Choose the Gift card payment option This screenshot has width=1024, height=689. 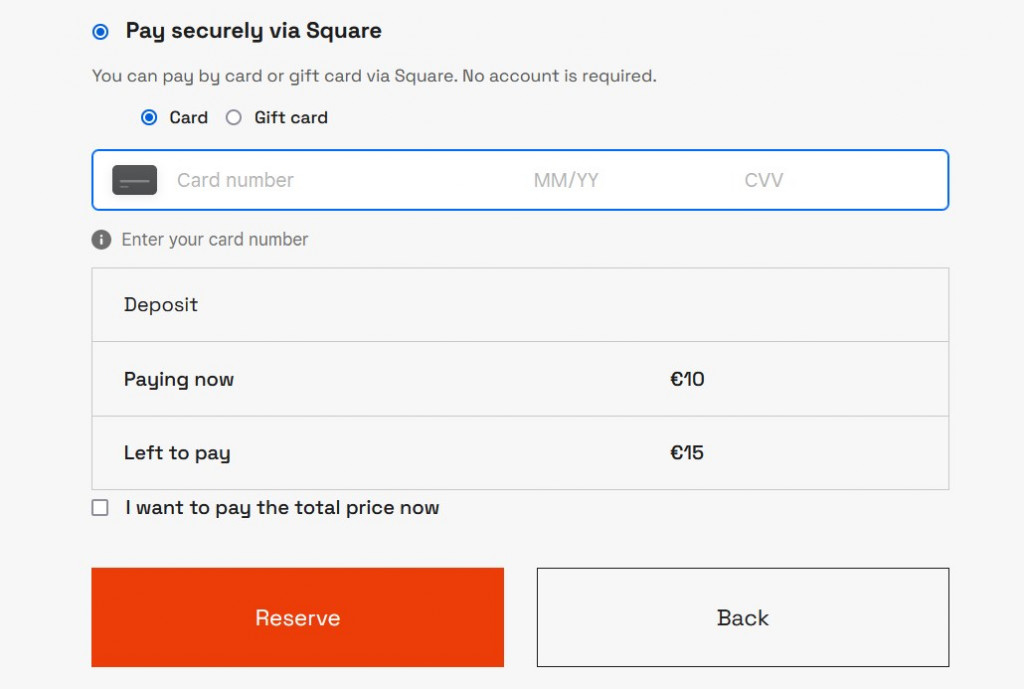(233, 117)
